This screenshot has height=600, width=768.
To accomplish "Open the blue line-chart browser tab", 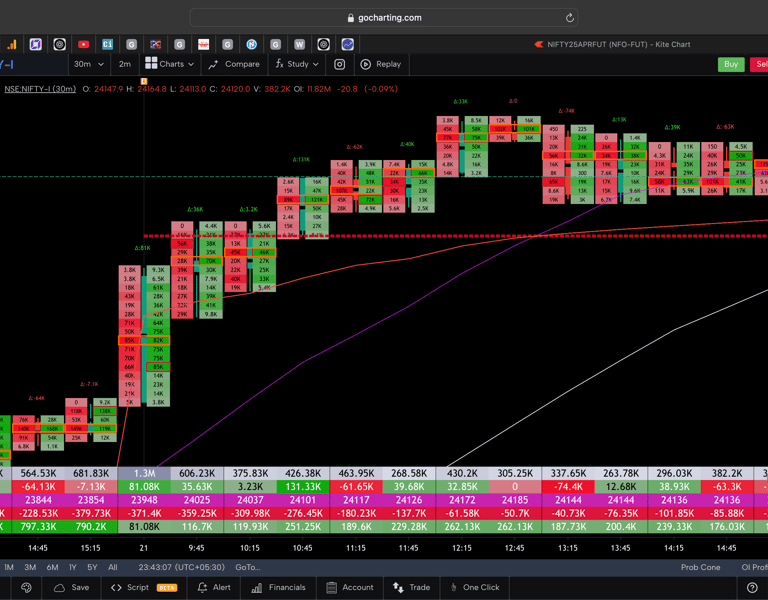I will click(x=347, y=45).
